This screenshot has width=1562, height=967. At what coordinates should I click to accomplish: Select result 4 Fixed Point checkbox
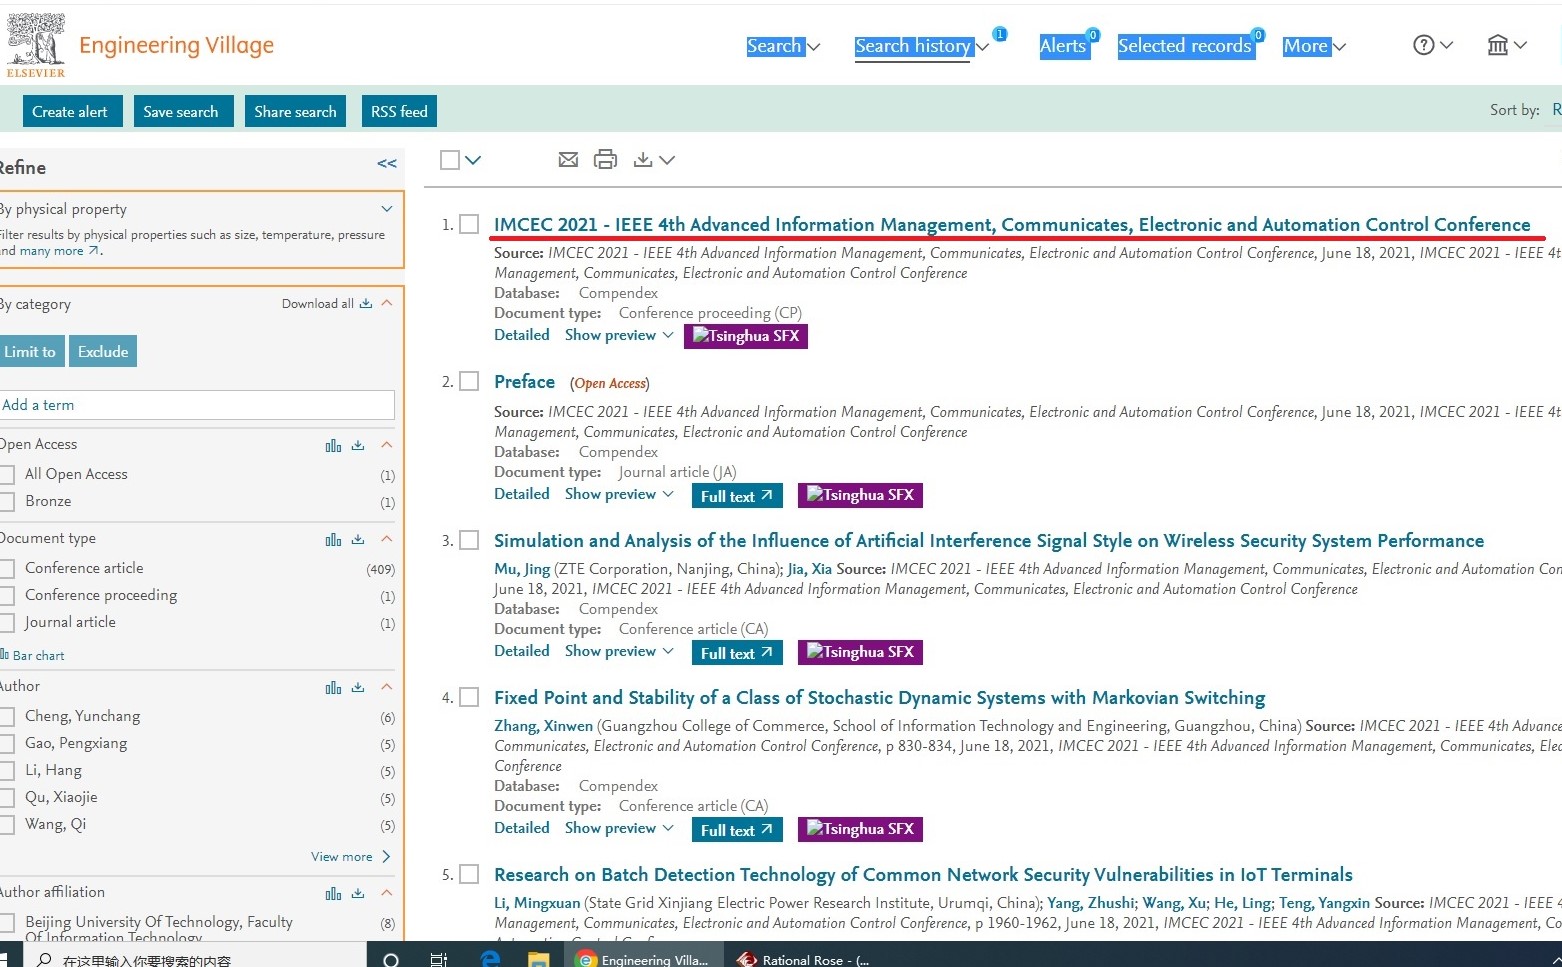pyautogui.click(x=469, y=697)
